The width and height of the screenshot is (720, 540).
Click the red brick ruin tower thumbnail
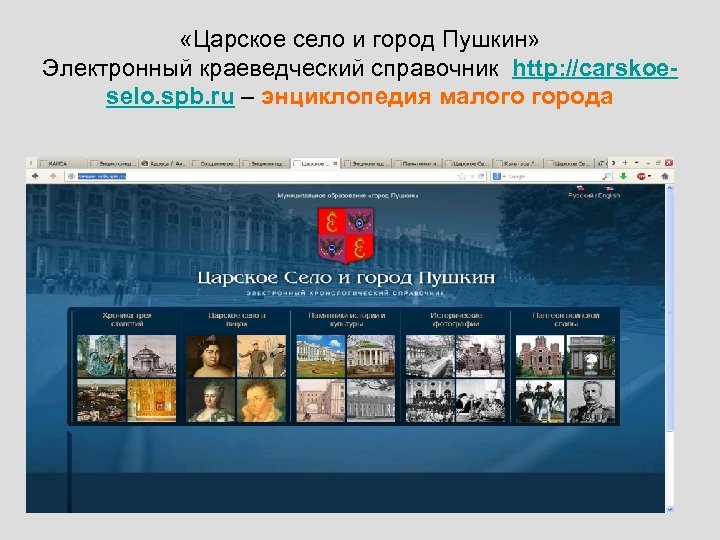pos(540,356)
